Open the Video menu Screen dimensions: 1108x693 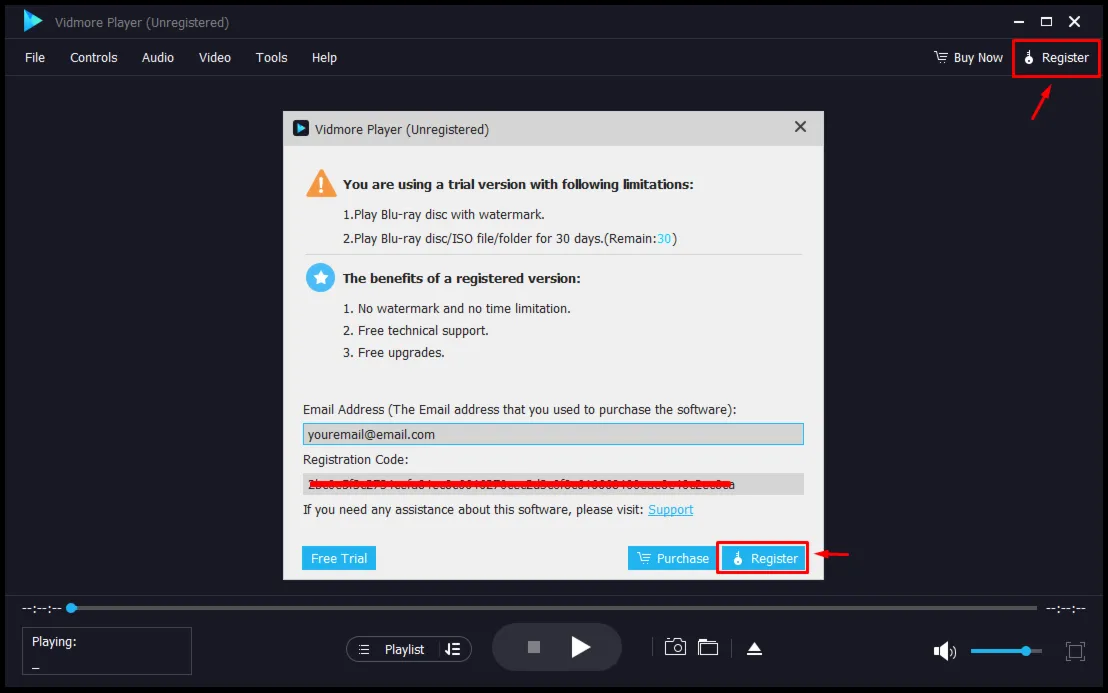click(x=215, y=58)
